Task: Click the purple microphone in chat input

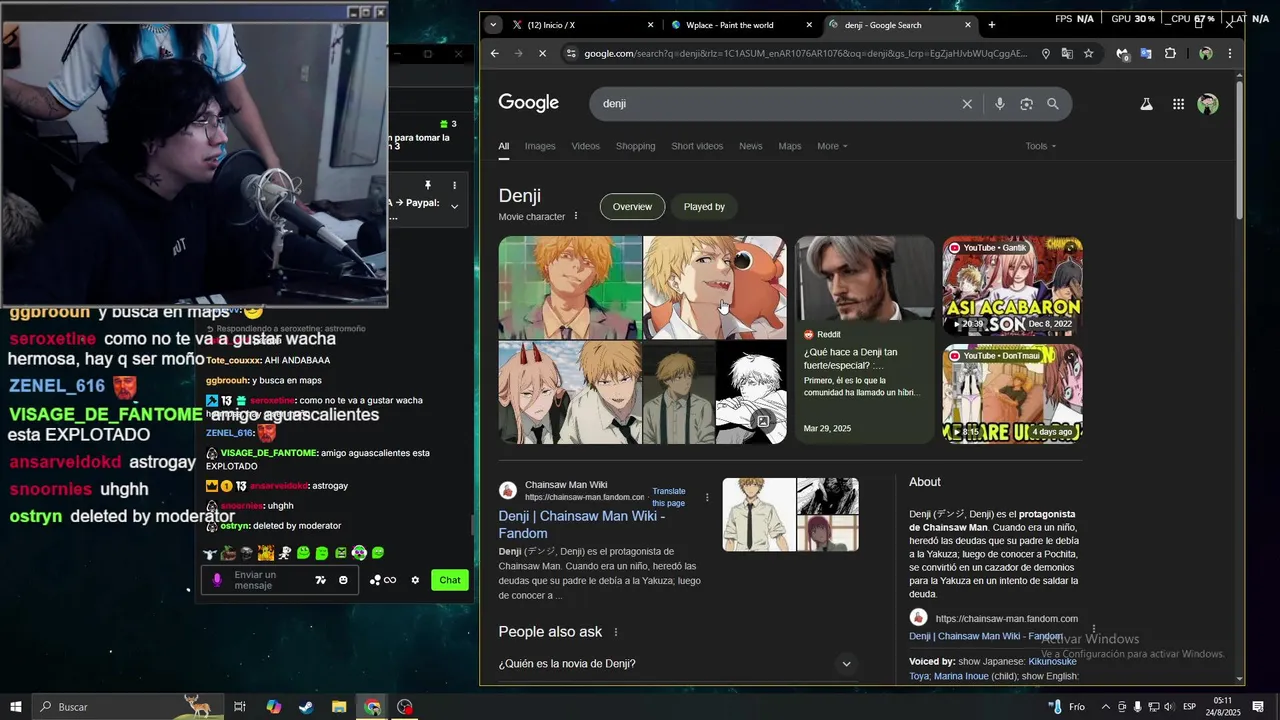Action: point(217,580)
